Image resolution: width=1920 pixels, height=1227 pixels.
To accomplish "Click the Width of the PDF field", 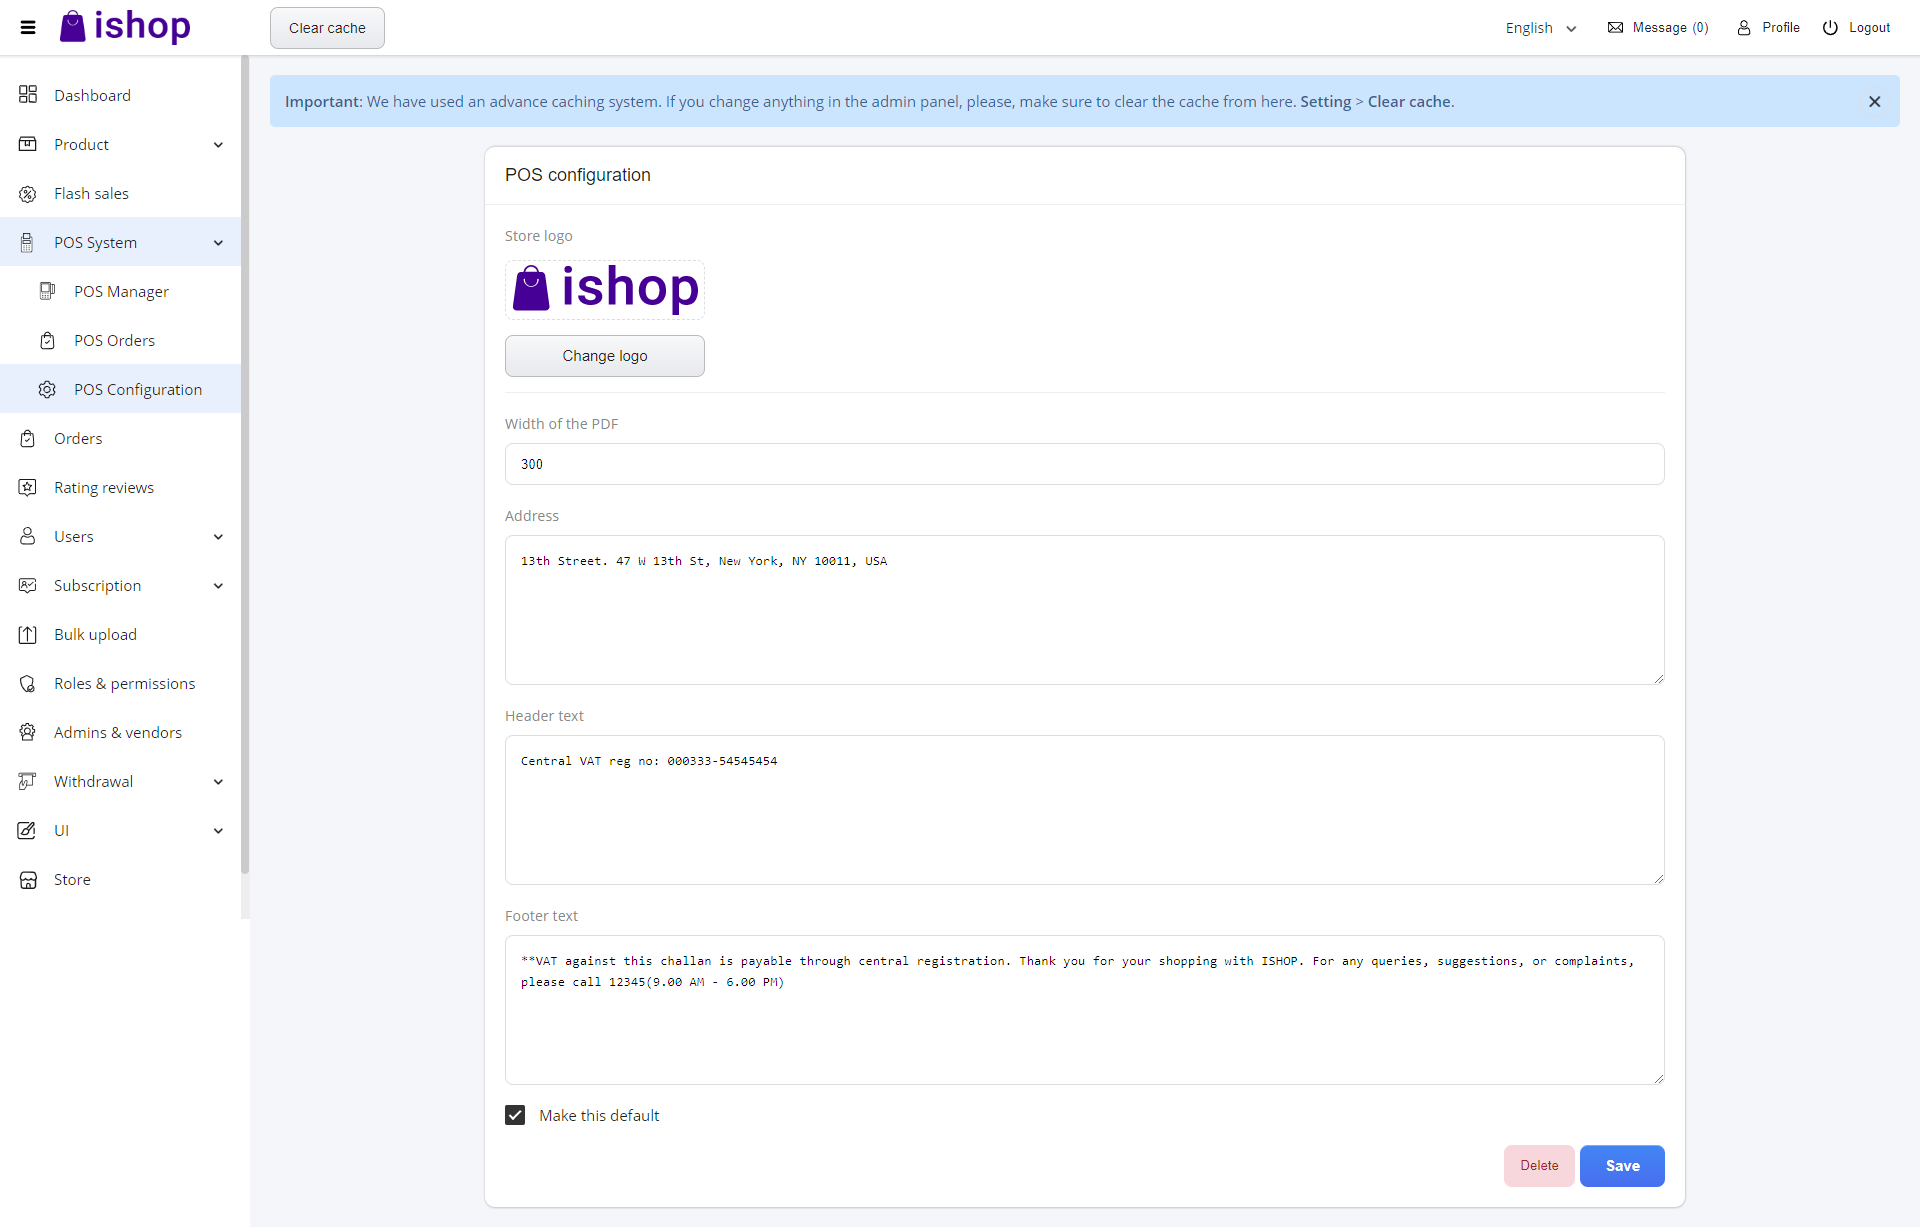I will [1084, 464].
